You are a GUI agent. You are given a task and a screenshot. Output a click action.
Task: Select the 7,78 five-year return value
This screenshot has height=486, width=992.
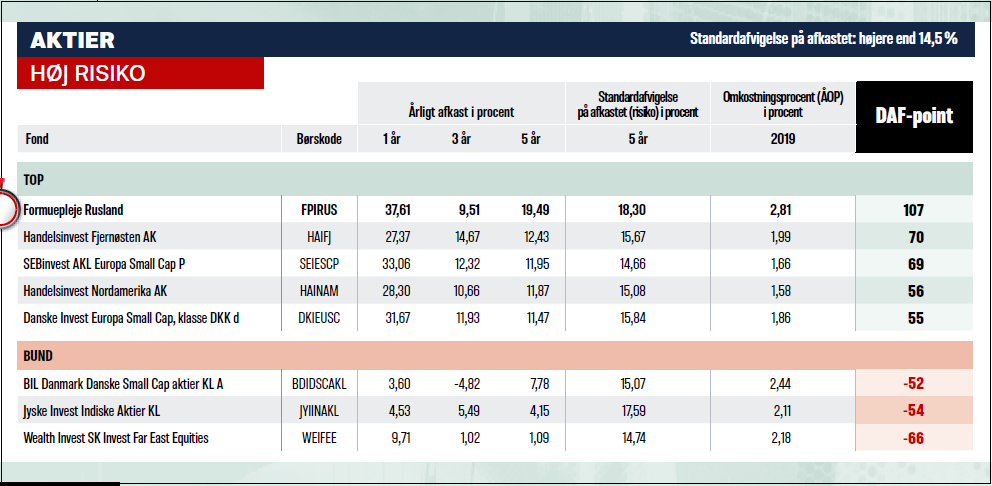point(538,383)
